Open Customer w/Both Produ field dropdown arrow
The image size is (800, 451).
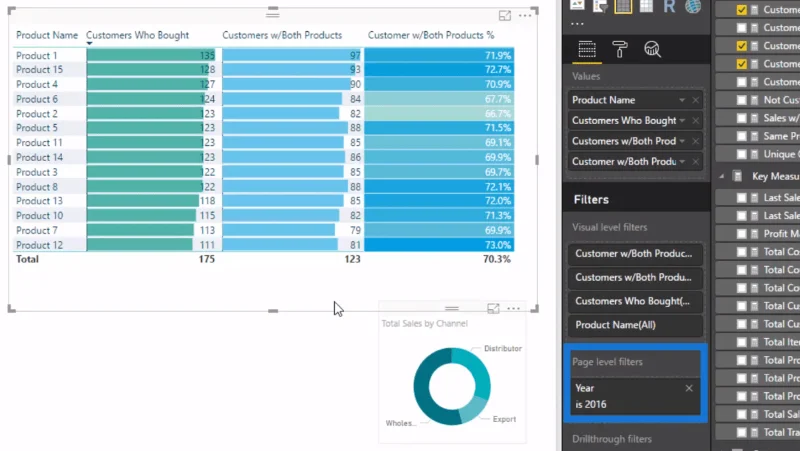[x=682, y=161]
